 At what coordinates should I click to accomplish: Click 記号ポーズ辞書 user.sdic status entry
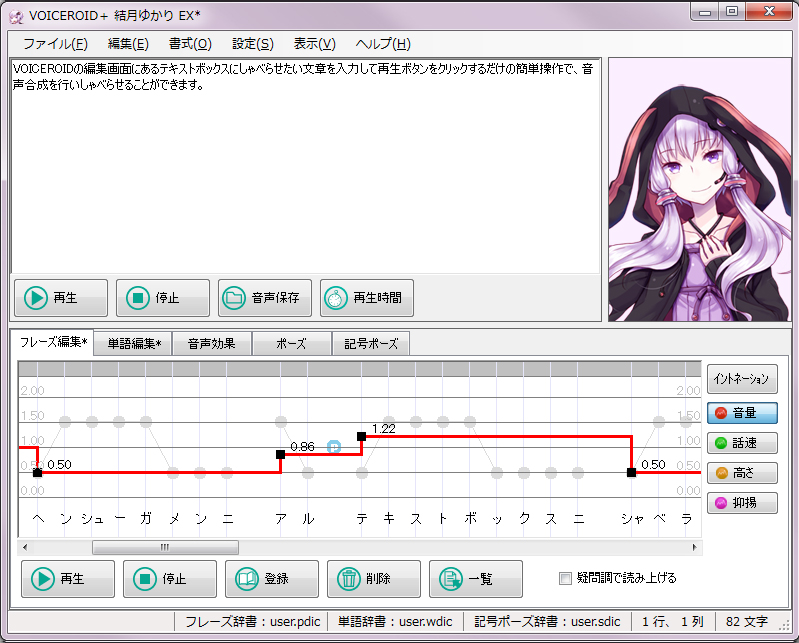coord(547,622)
